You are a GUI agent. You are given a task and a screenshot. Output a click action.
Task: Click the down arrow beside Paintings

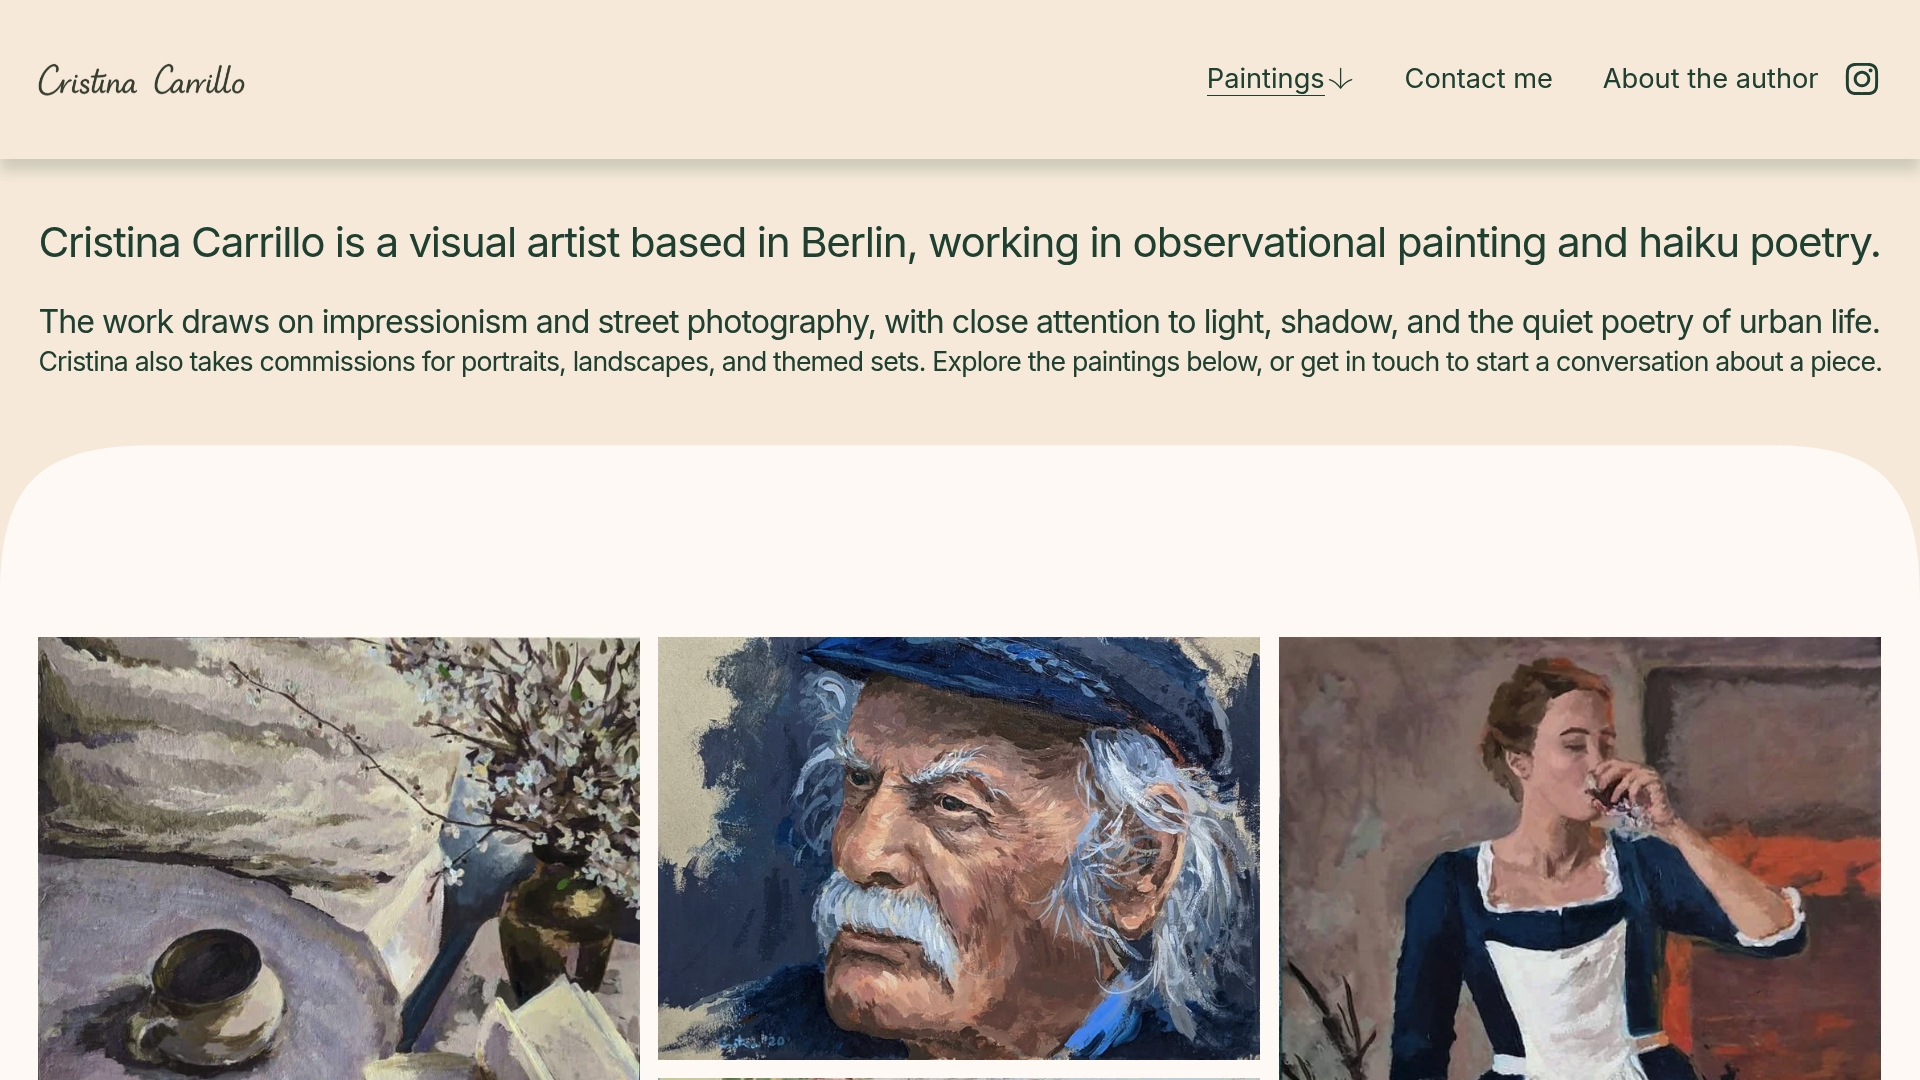point(1341,80)
